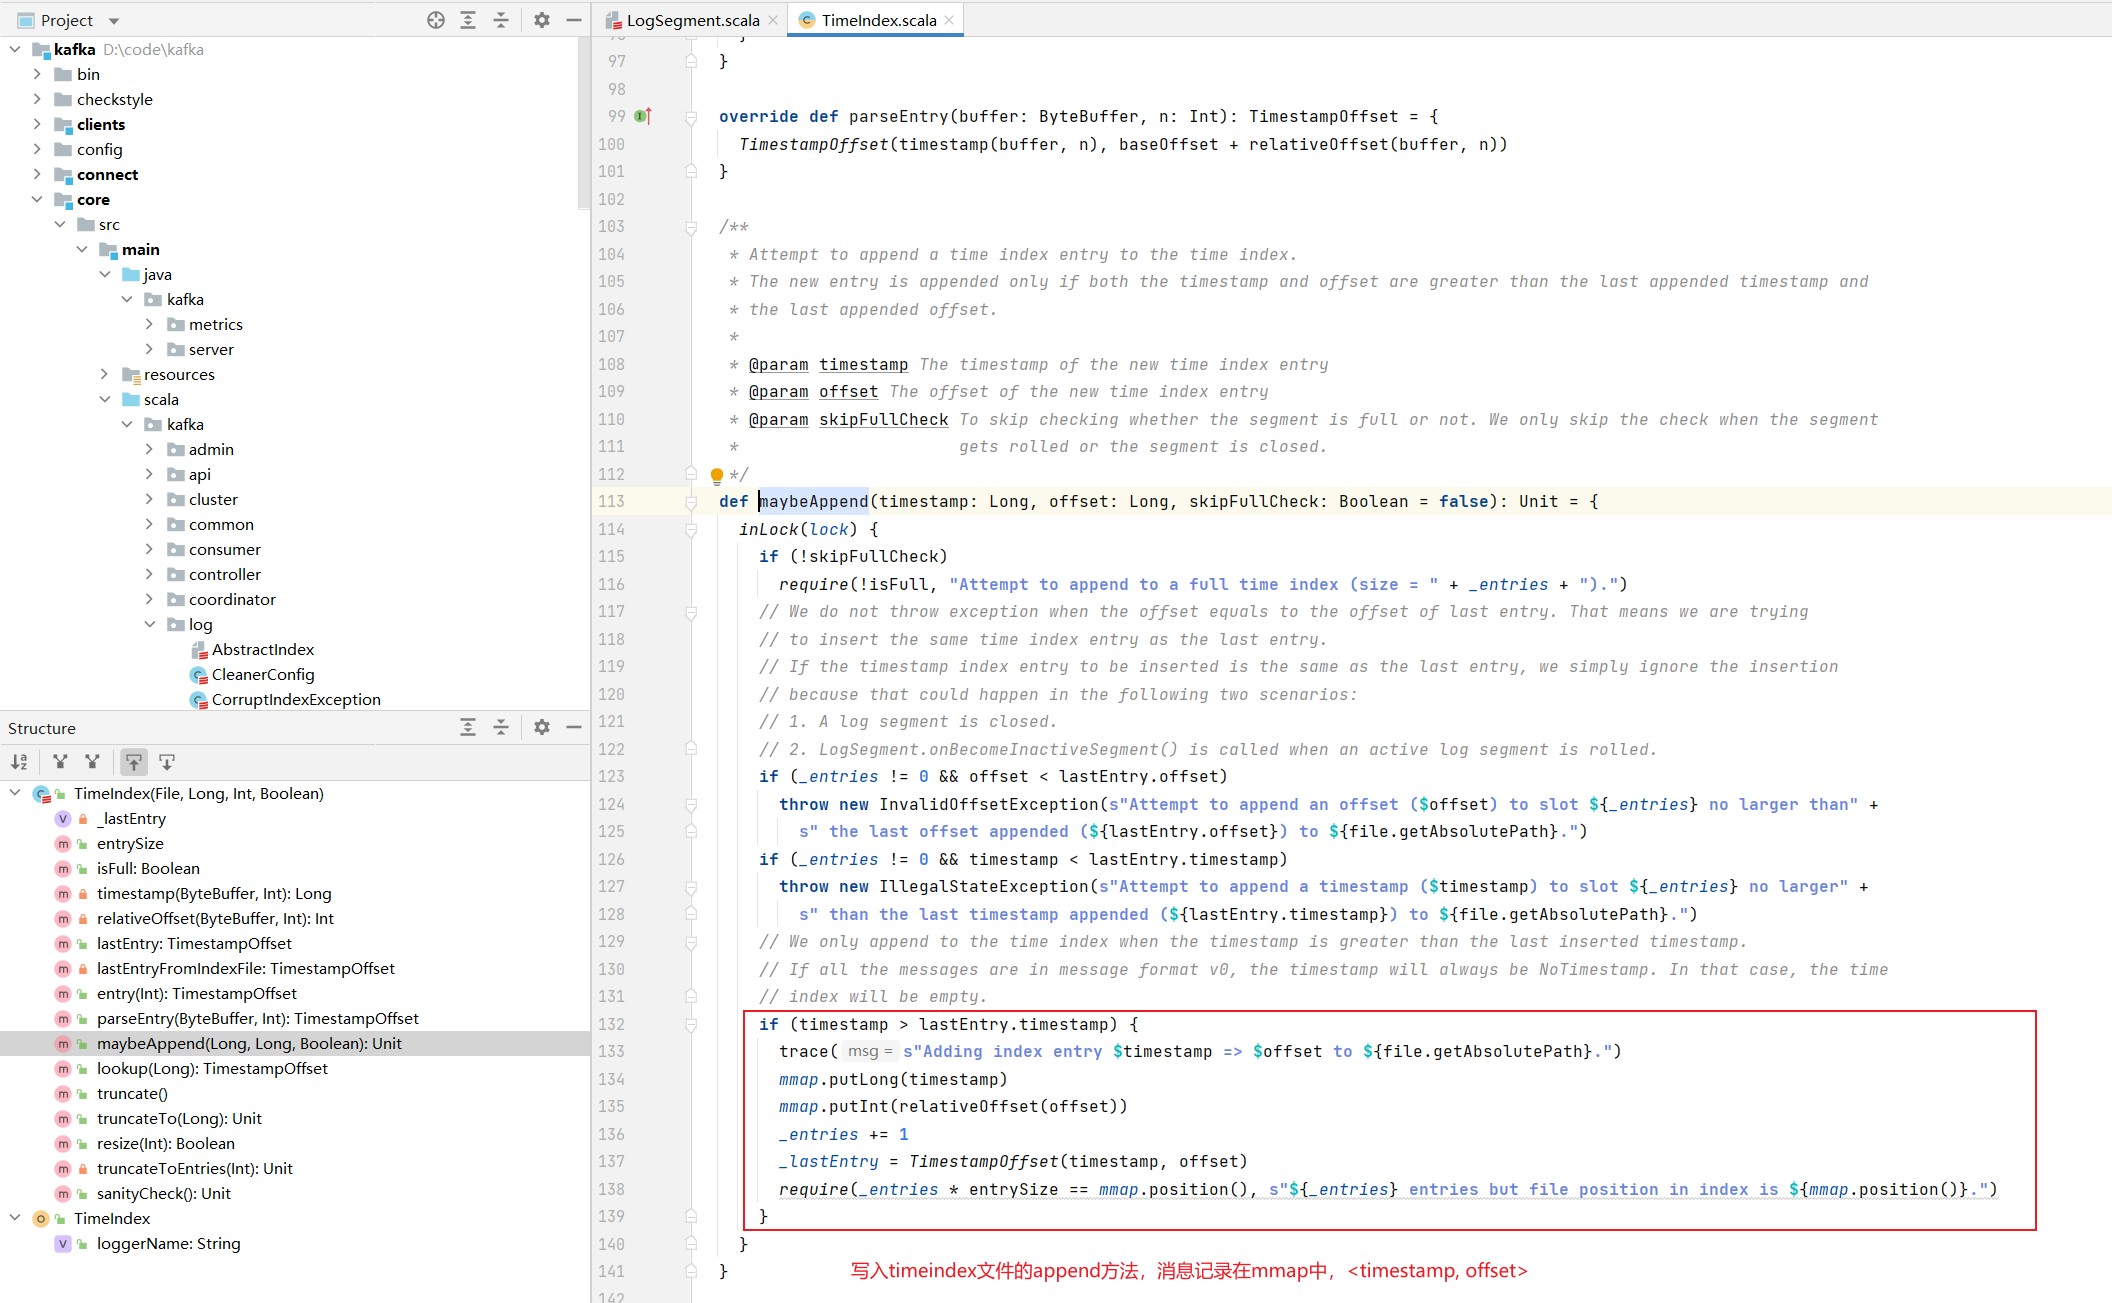
Task: Toggle Autoscroll to Source in Structure panel
Action: [133, 762]
